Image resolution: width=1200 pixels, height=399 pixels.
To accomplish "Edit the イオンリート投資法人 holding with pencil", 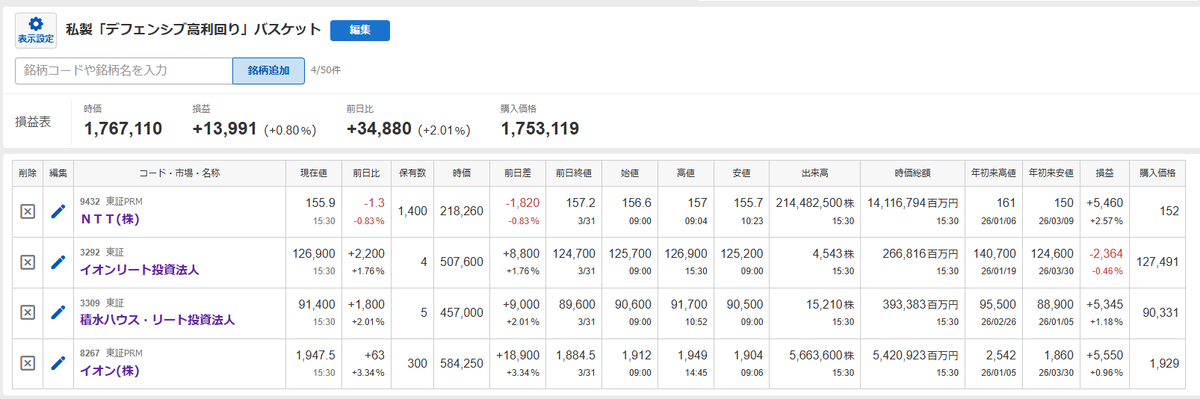I will pyautogui.click(x=58, y=262).
